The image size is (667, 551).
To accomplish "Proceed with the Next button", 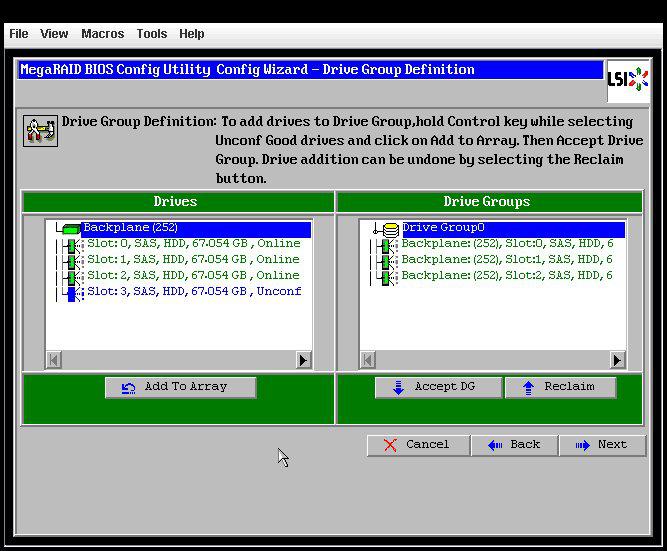I will click(x=602, y=445).
